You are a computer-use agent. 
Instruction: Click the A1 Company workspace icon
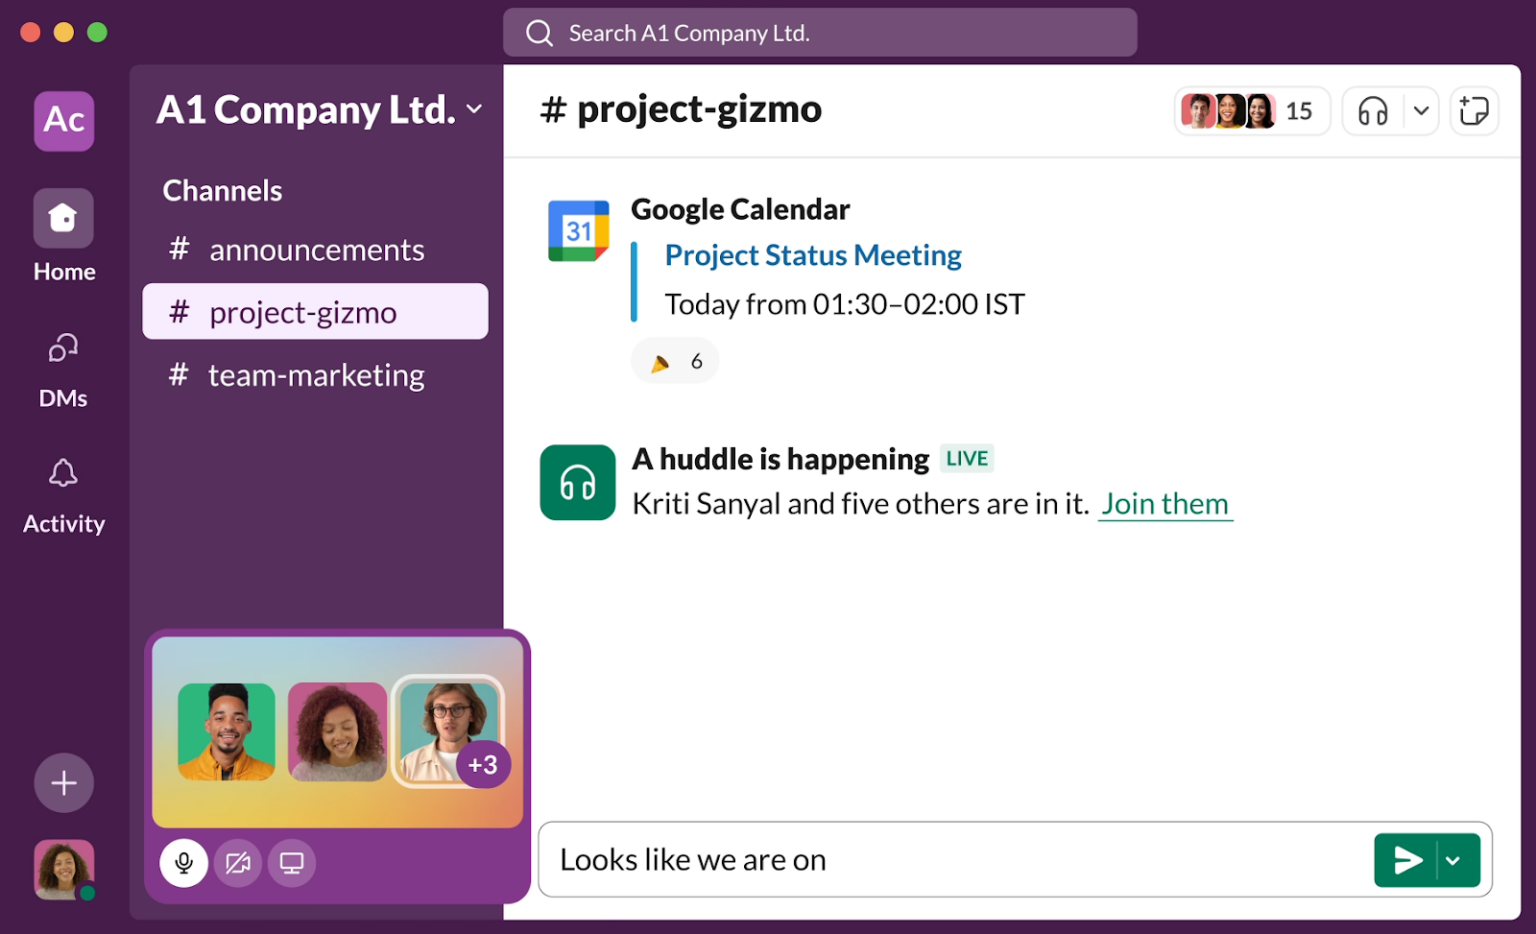pos(63,120)
